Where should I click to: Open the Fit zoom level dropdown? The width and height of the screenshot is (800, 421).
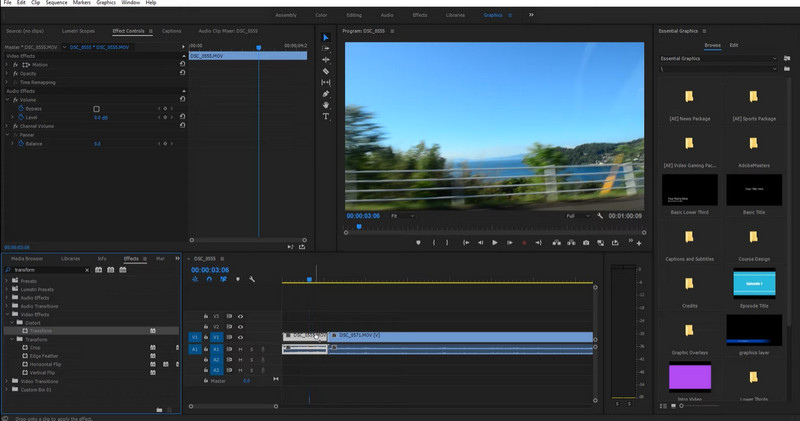[403, 216]
